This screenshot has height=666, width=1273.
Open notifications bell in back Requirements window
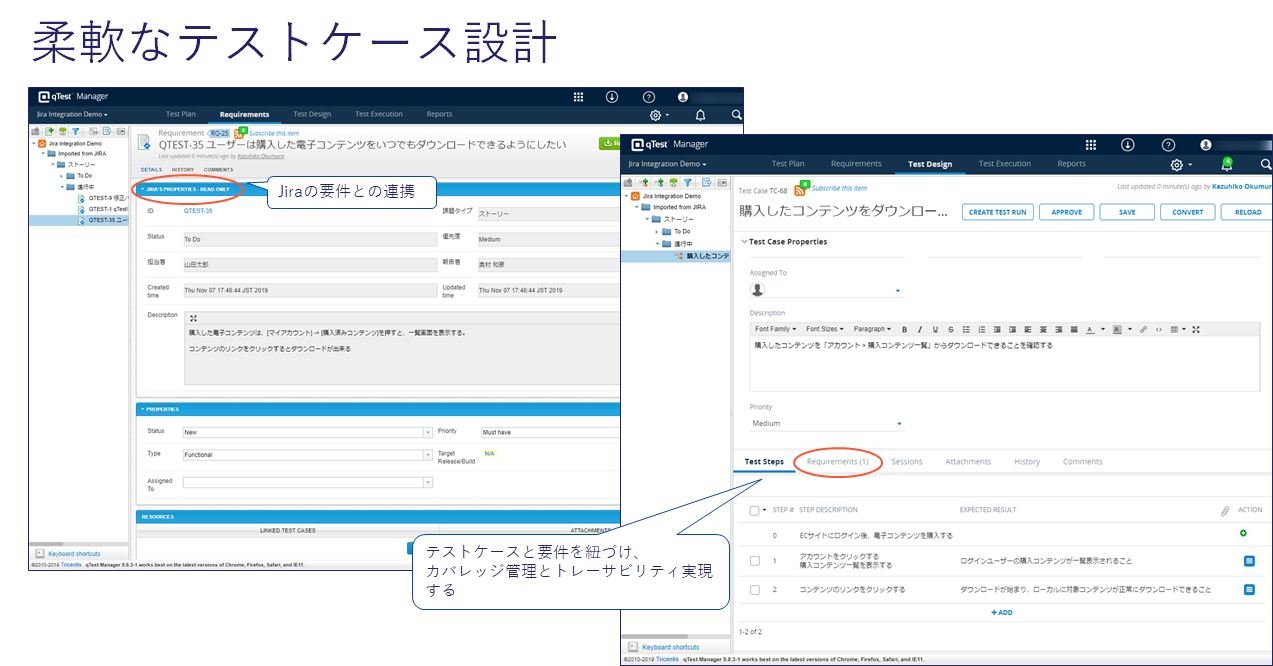click(700, 115)
